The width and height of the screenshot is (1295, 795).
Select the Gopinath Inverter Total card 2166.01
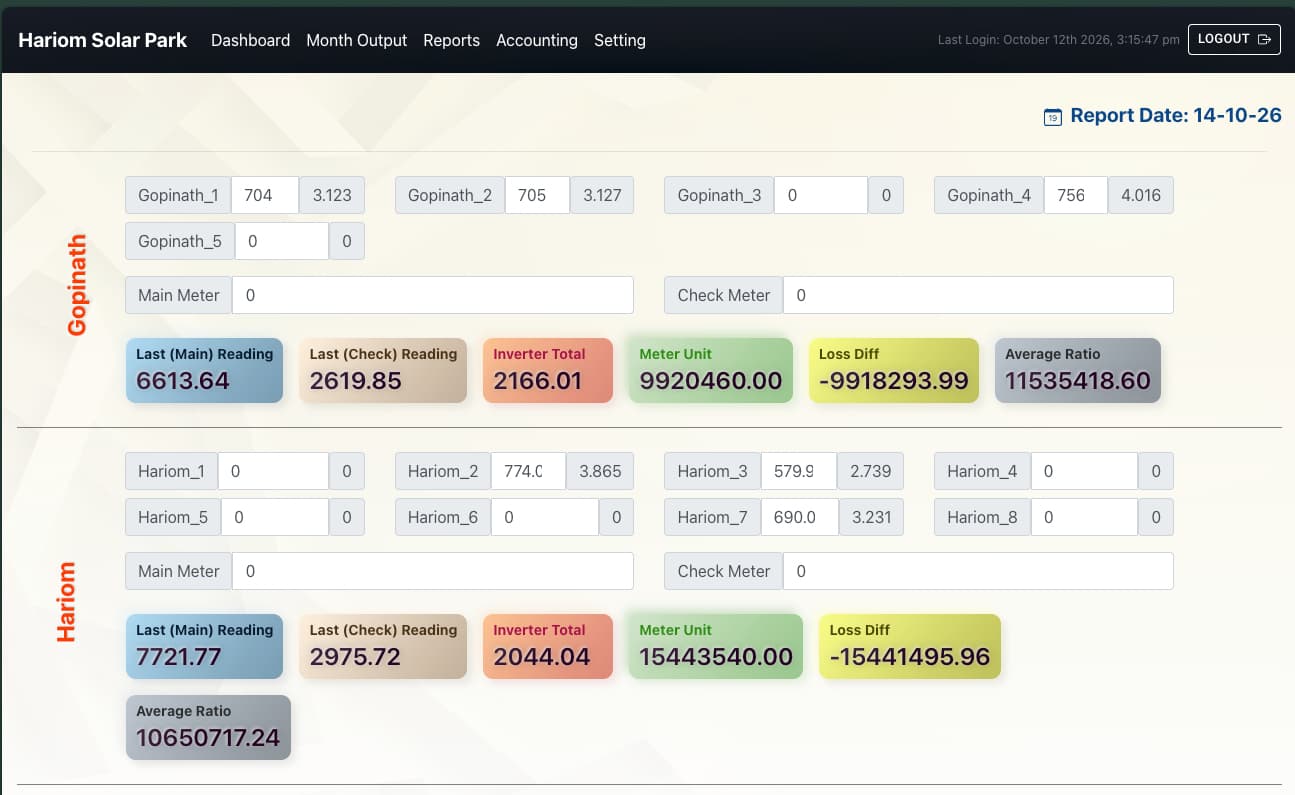click(548, 370)
